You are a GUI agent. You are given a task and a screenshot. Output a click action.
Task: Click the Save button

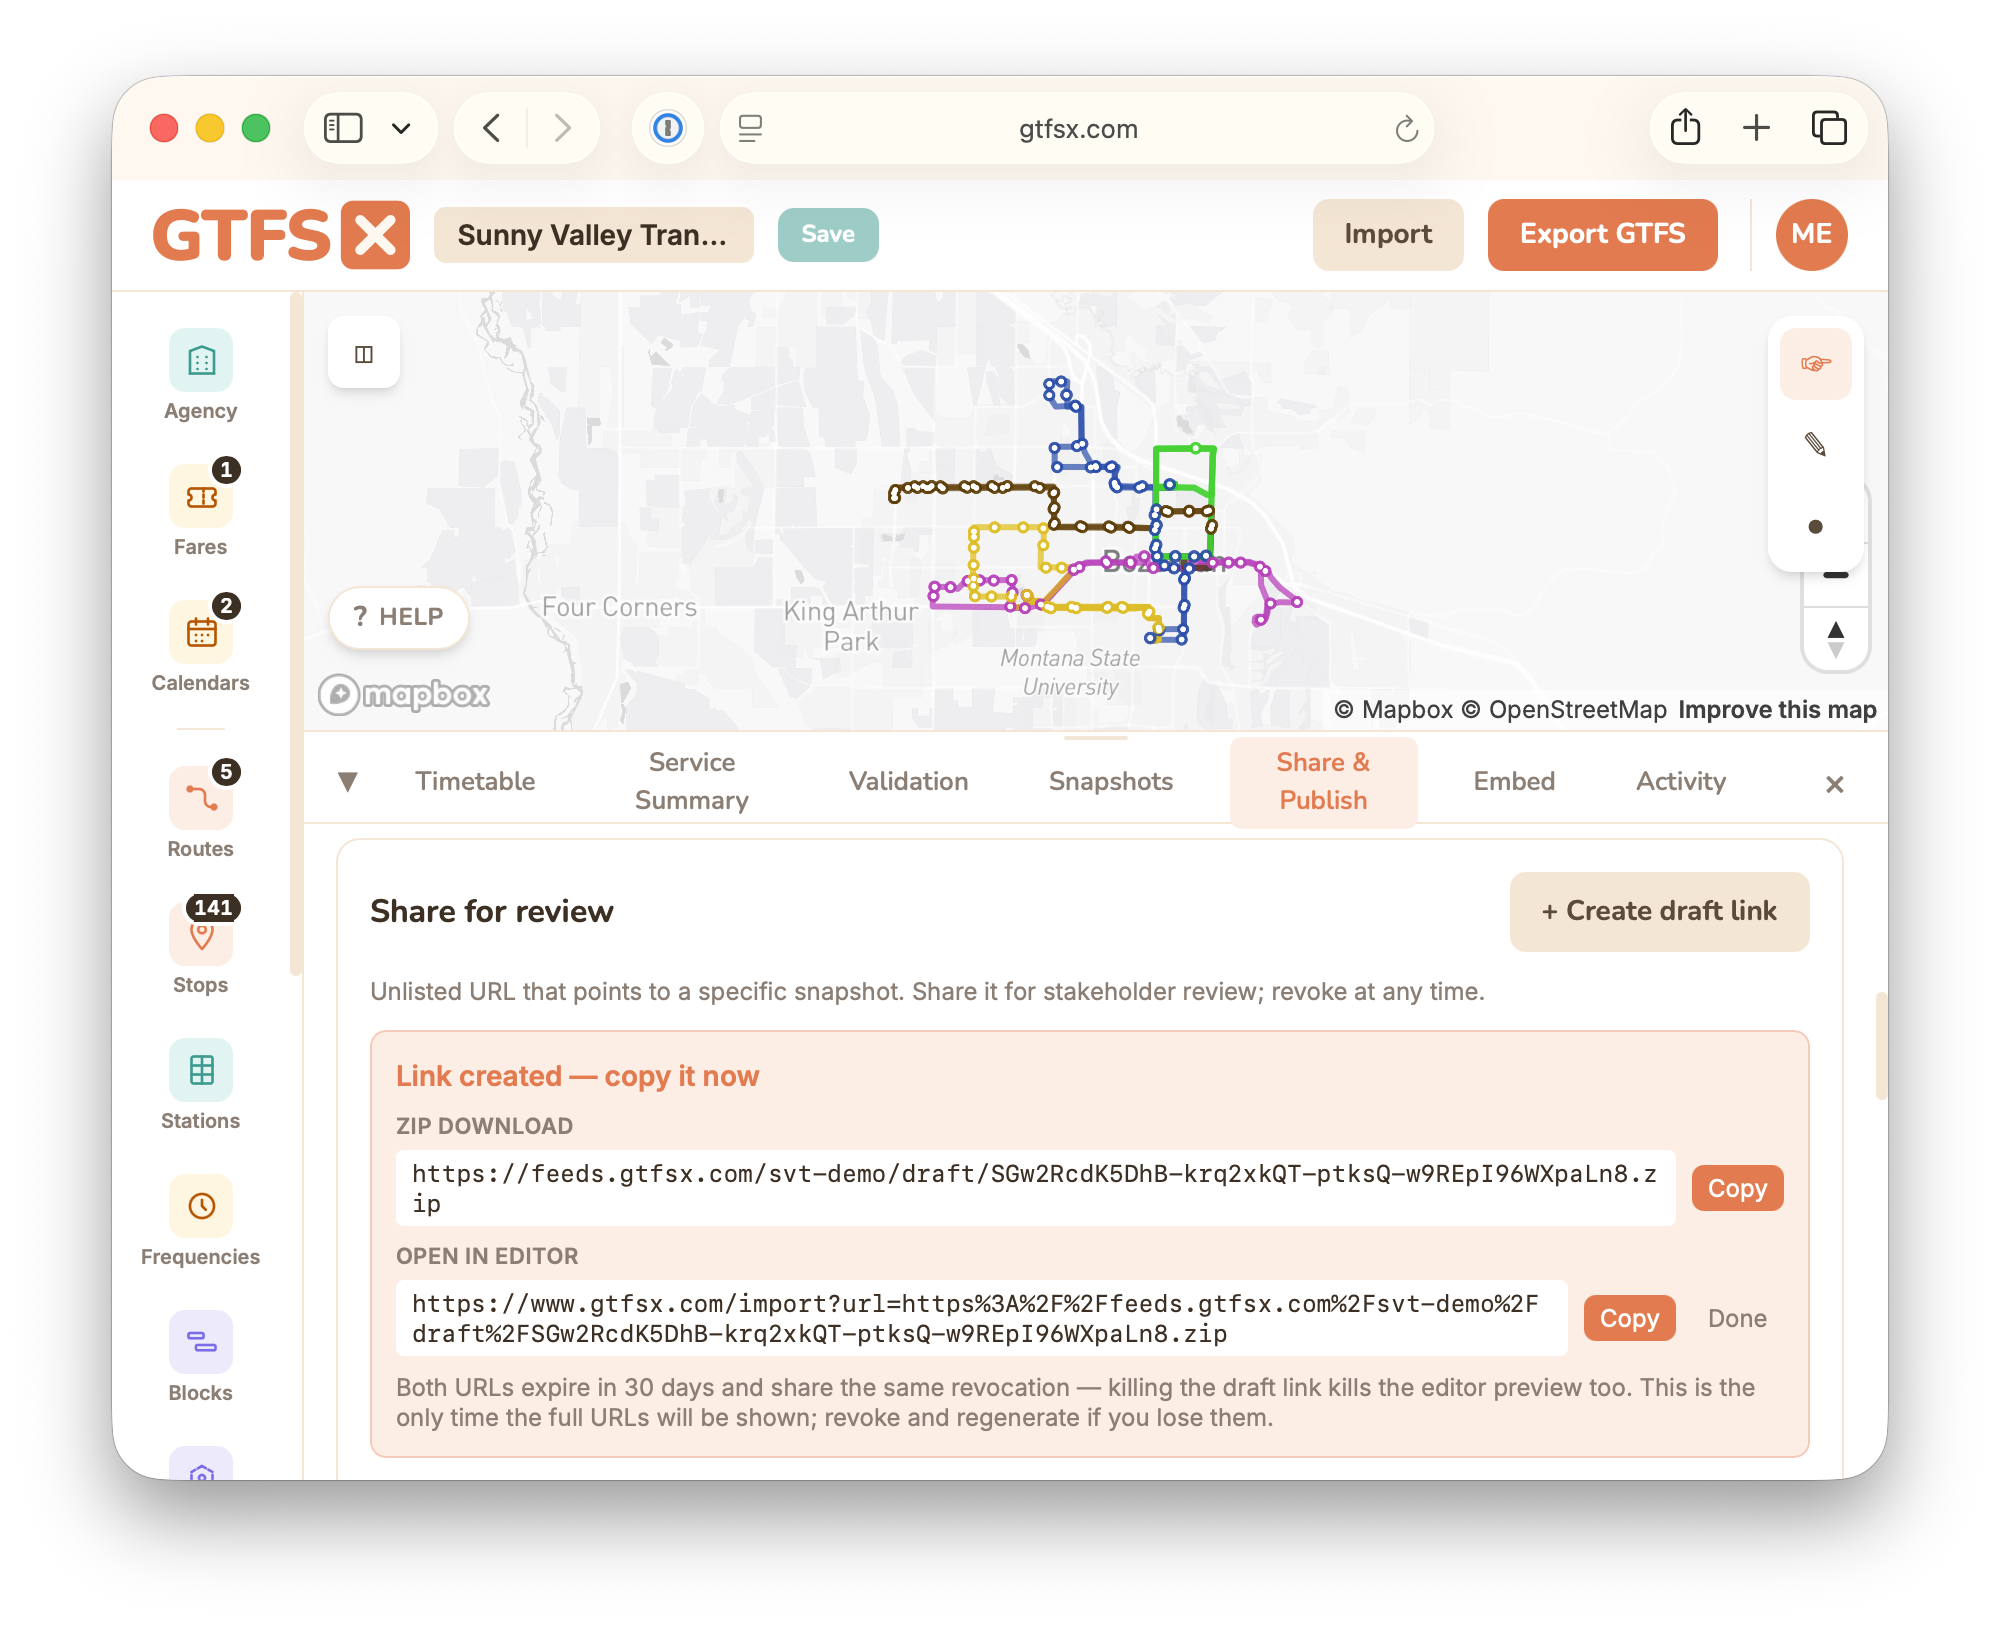tap(828, 235)
